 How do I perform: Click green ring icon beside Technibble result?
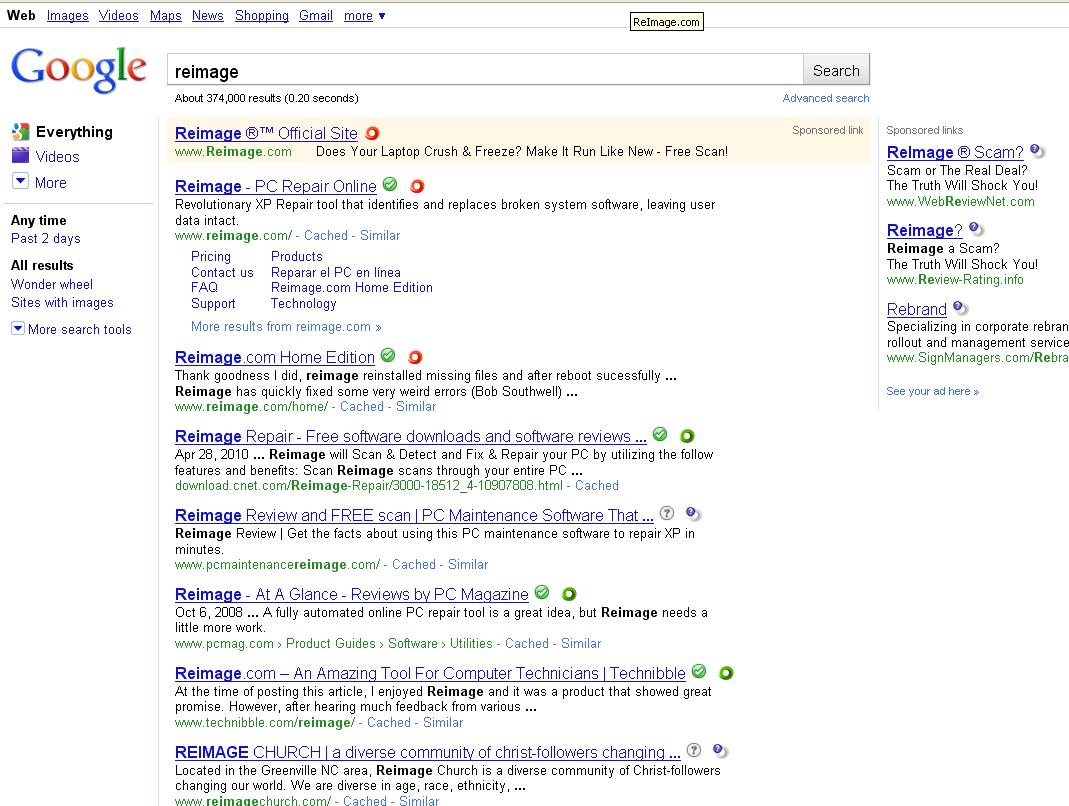tap(726, 673)
